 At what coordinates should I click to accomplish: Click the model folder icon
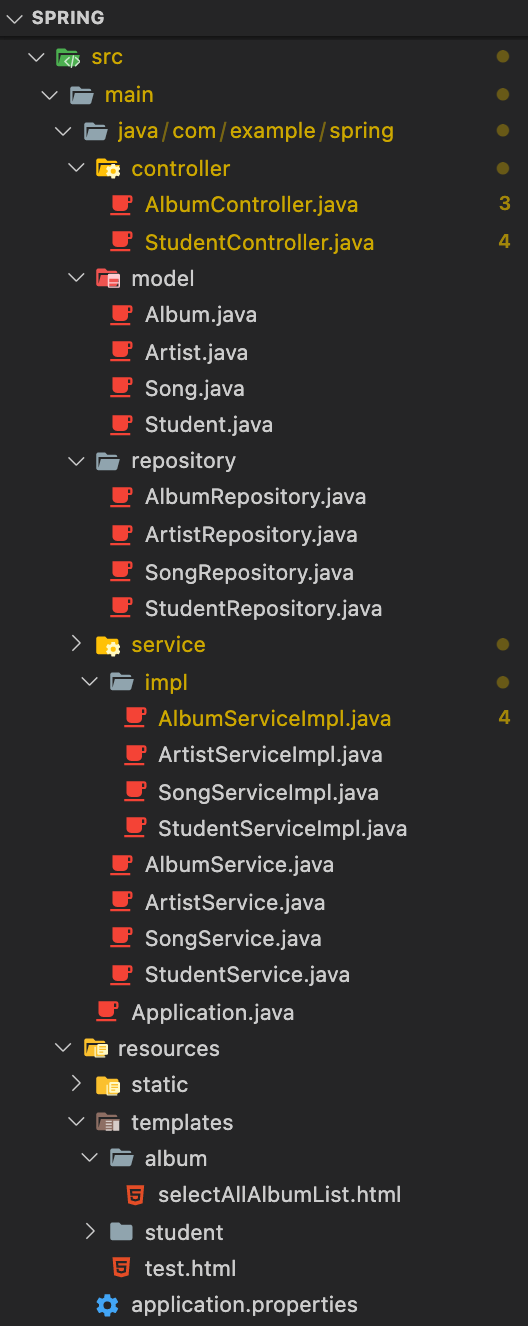[x=107, y=278]
